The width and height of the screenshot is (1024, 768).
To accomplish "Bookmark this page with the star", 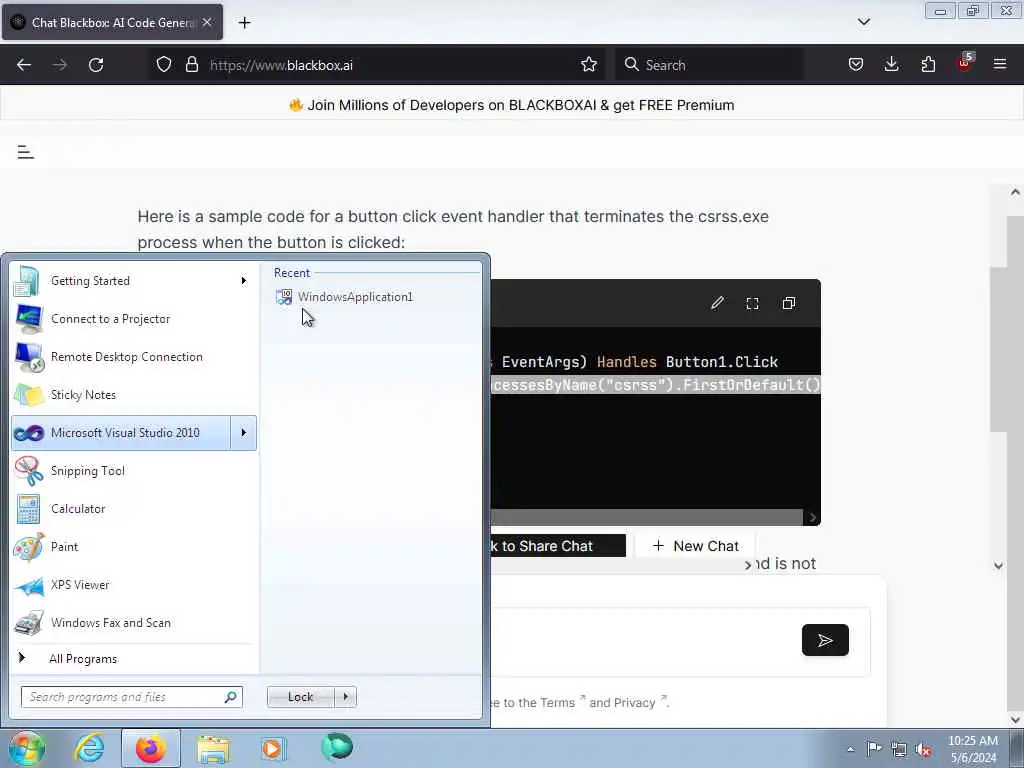I will pyautogui.click(x=589, y=65).
